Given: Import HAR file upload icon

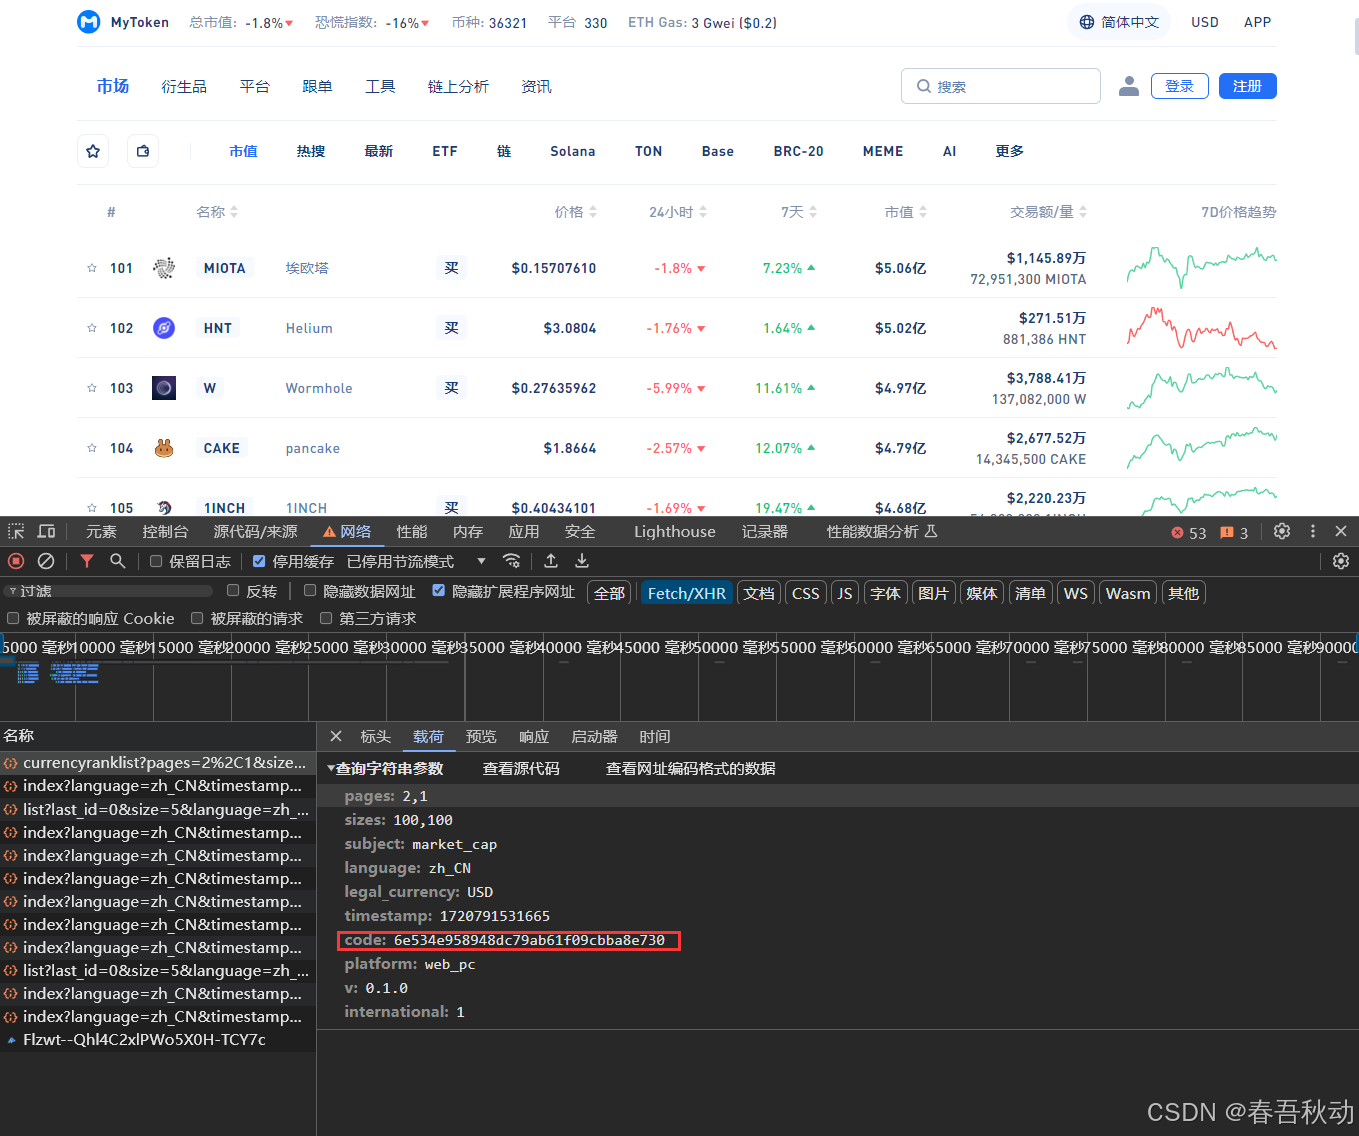Looking at the screenshot, I should coord(551,561).
